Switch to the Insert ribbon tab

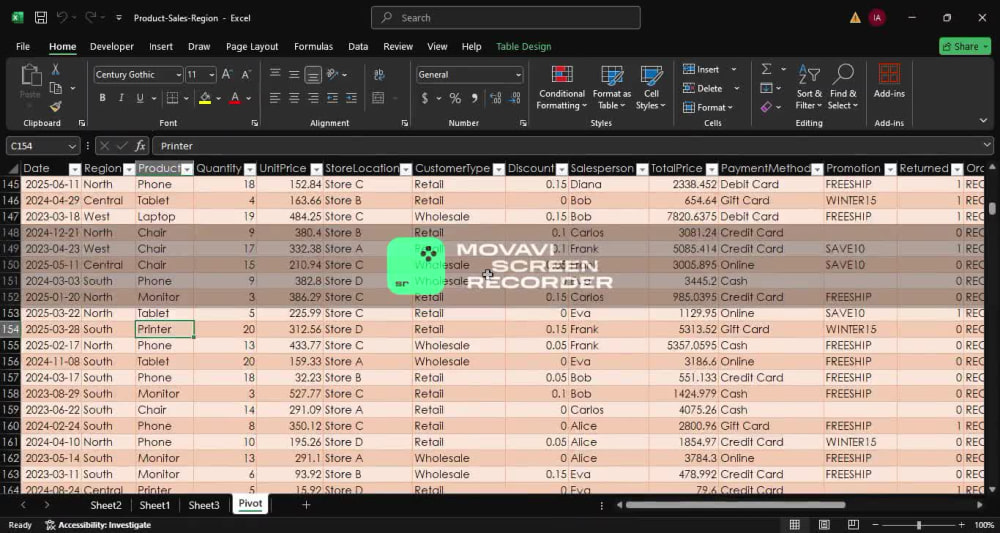coord(161,47)
